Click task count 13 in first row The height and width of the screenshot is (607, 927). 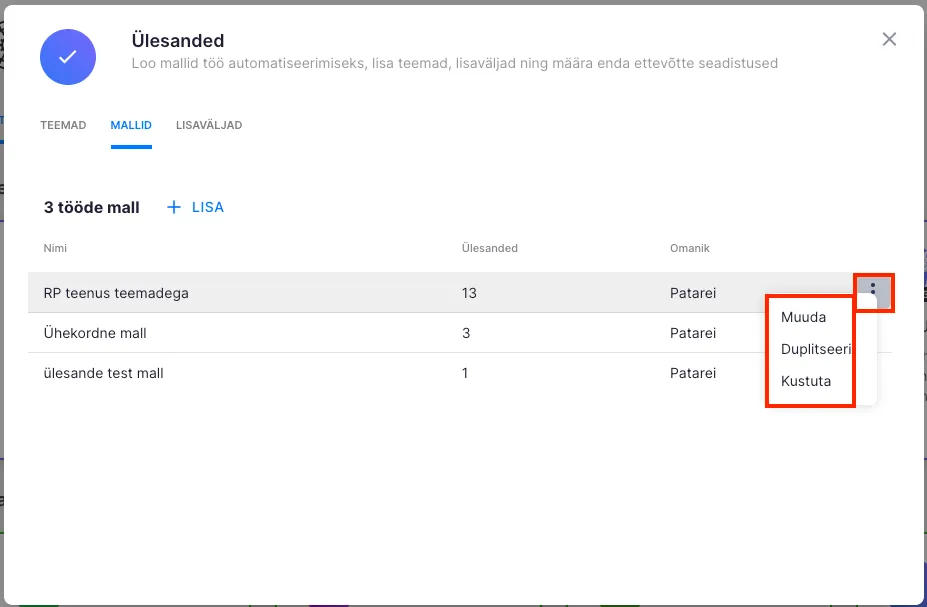tap(469, 293)
